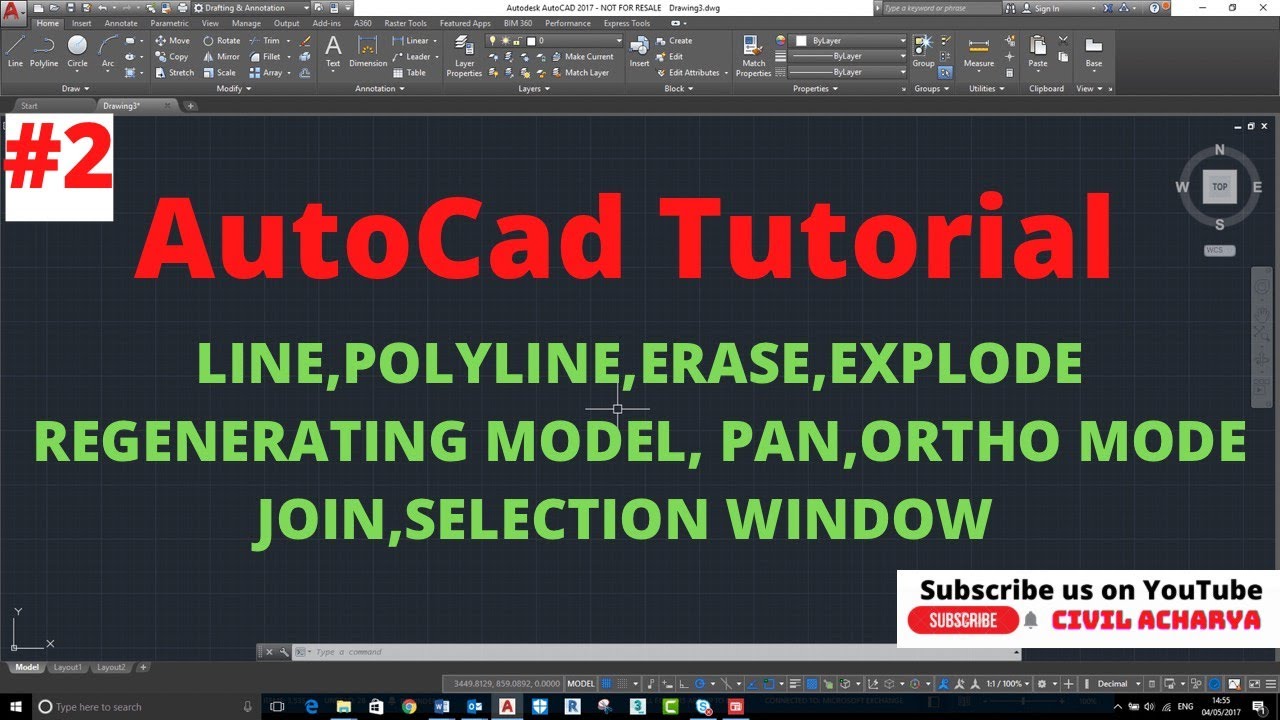Click the Erase tool icon

(305, 42)
